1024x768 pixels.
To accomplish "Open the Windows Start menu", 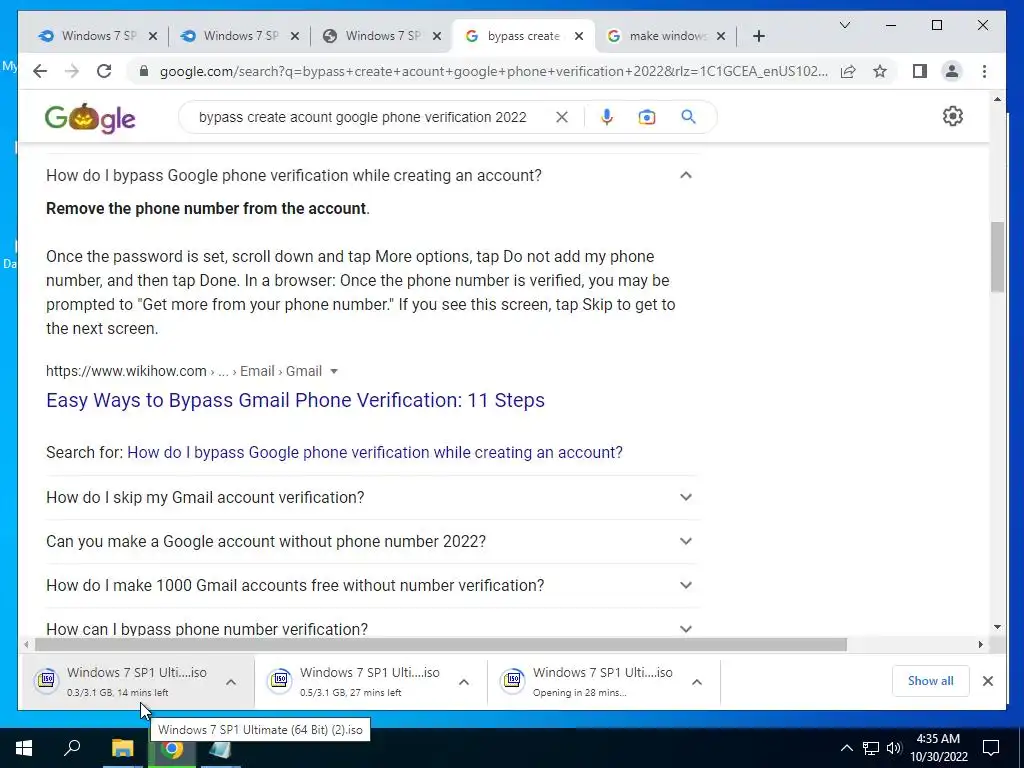I will click(x=24, y=748).
